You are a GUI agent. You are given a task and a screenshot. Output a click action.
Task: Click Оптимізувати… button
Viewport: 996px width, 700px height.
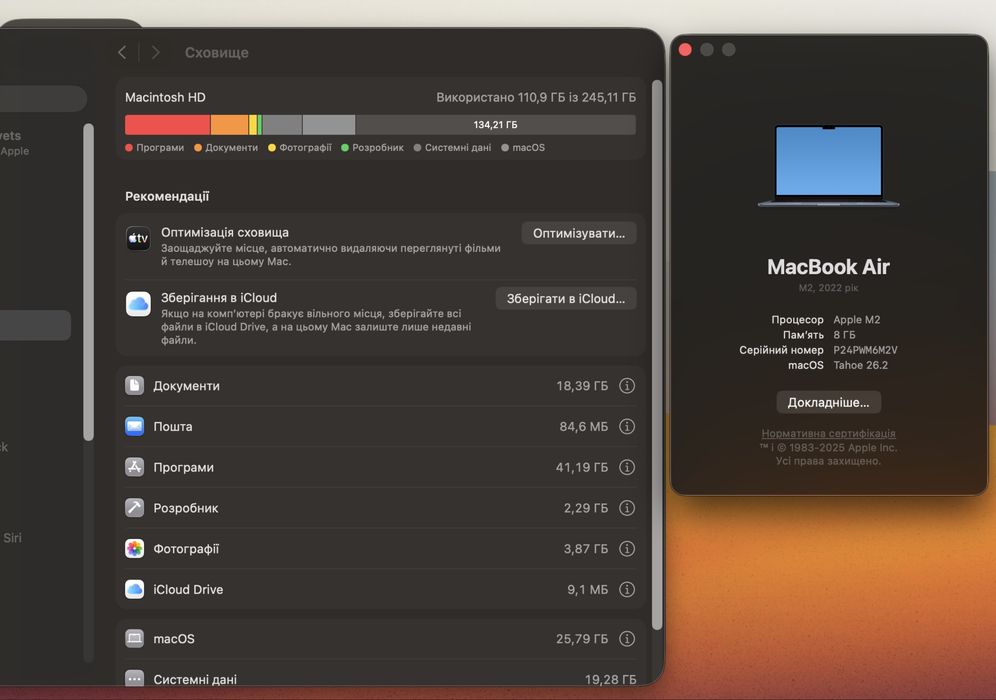point(579,233)
